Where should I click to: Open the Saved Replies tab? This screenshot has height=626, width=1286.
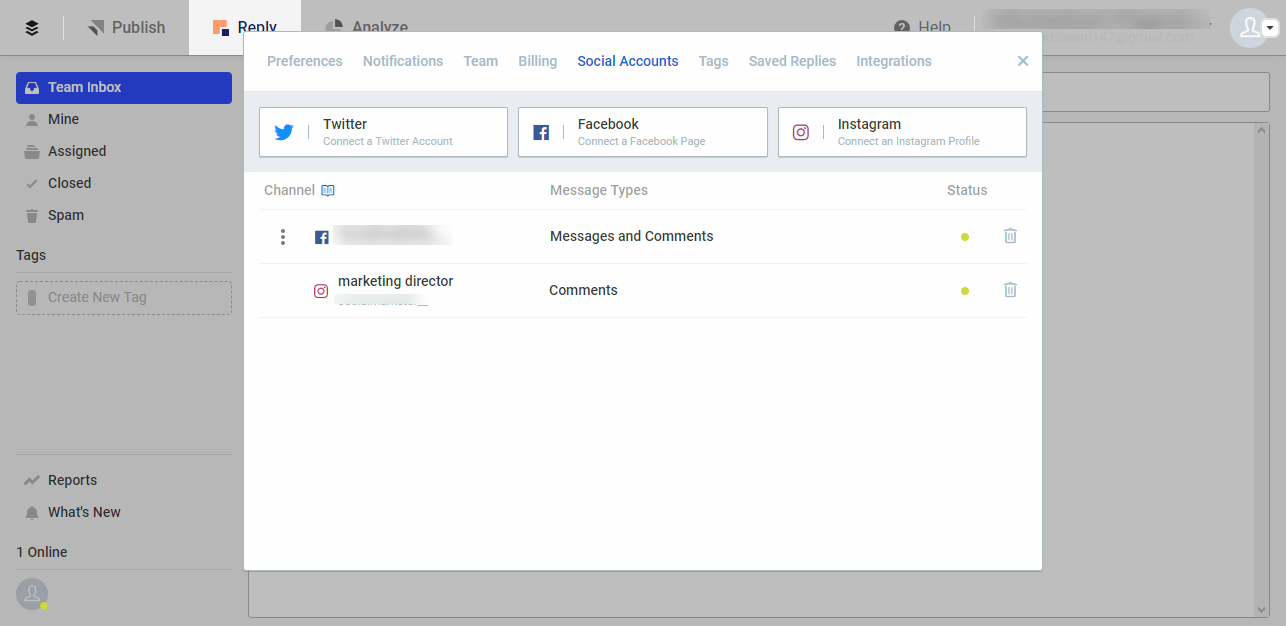(792, 61)
